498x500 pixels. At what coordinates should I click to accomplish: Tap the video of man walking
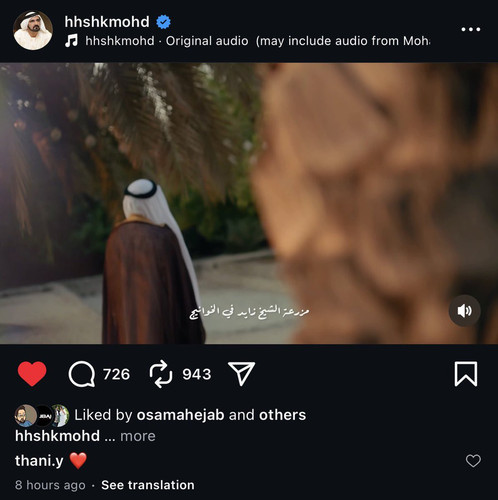pyautogui.click(x=249, y=203)
